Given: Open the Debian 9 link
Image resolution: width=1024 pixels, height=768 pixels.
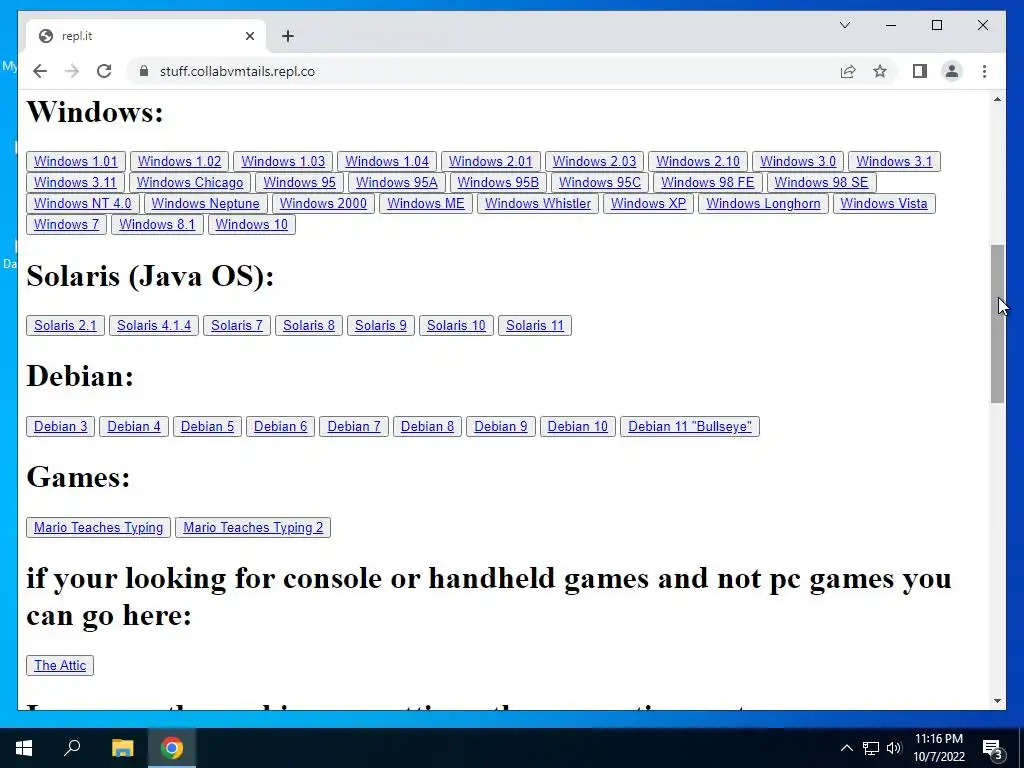Looking at the screenshot, I should click(x=501, y=426).
